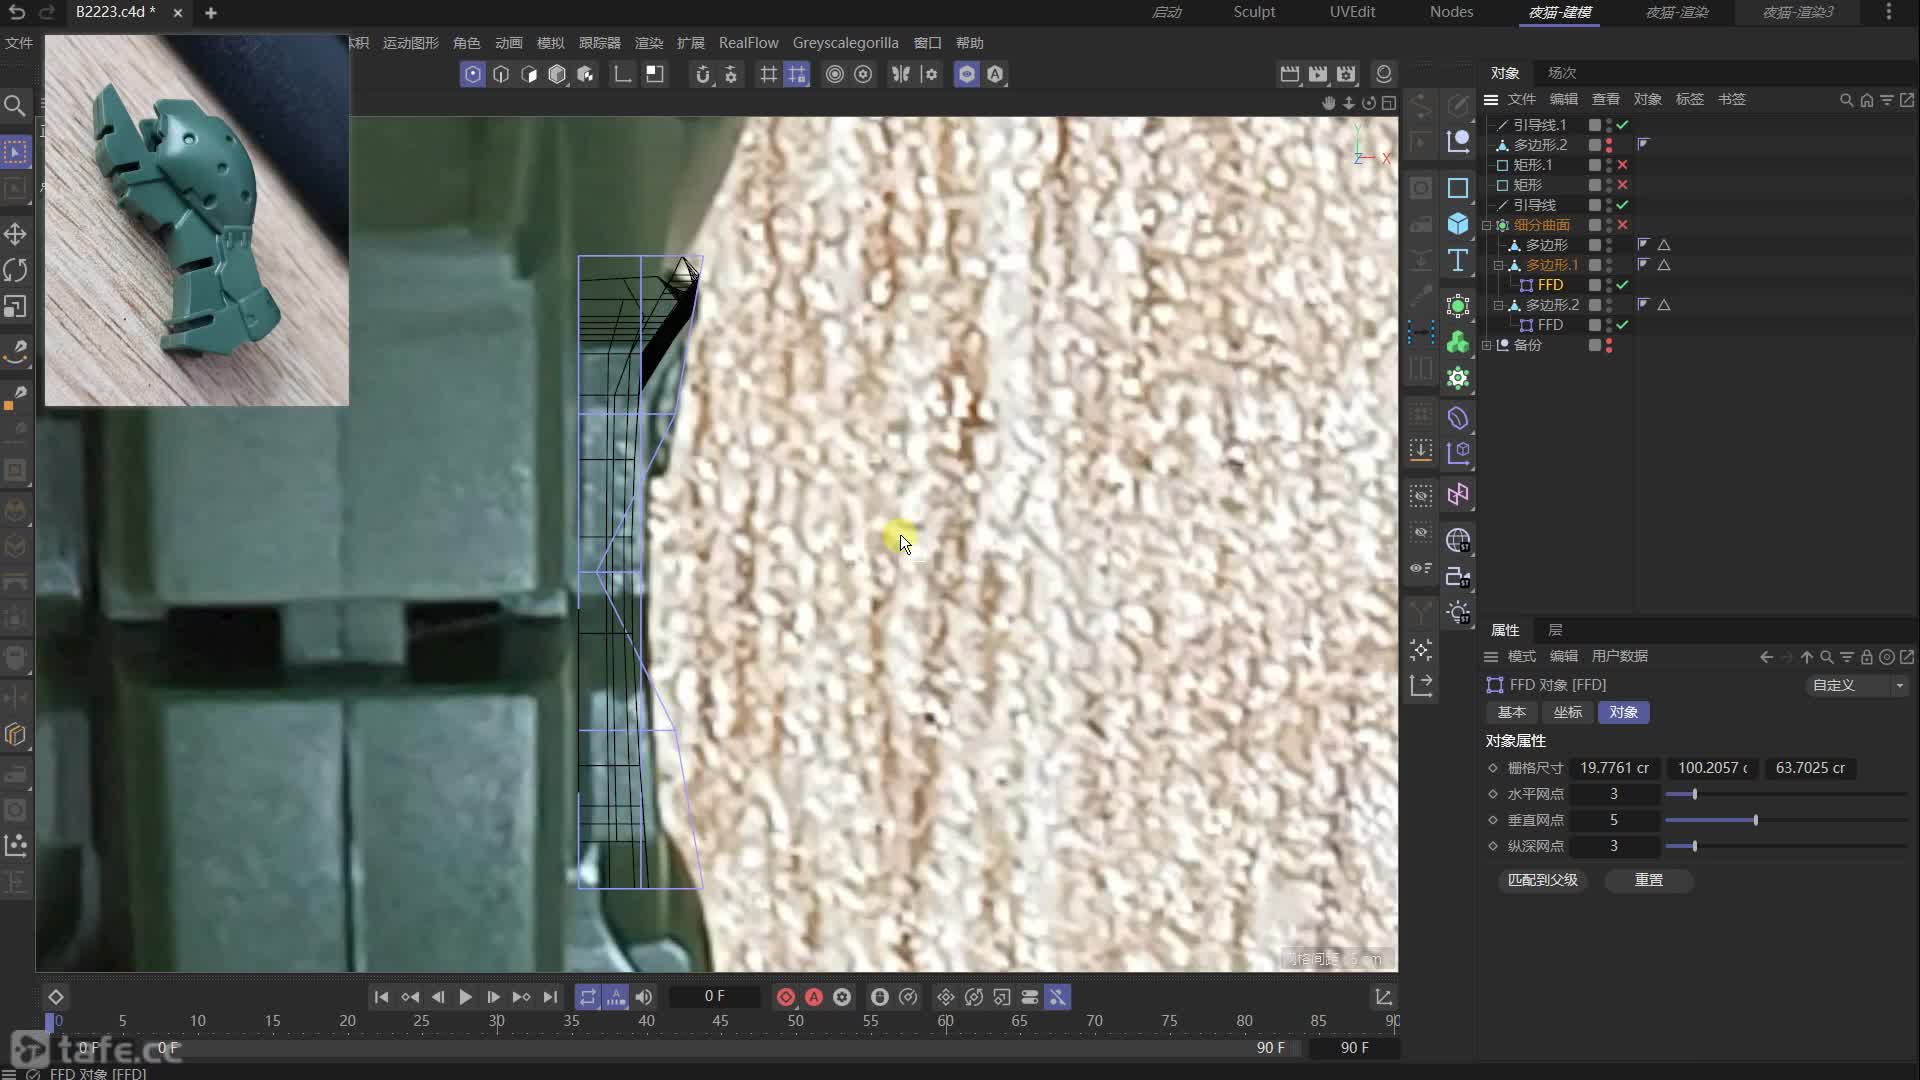Image resolution: width=1920 pixels, height=1080 pixels.
Task: Switch to the 坐标 attribute tab
Action: [1567, 712]
